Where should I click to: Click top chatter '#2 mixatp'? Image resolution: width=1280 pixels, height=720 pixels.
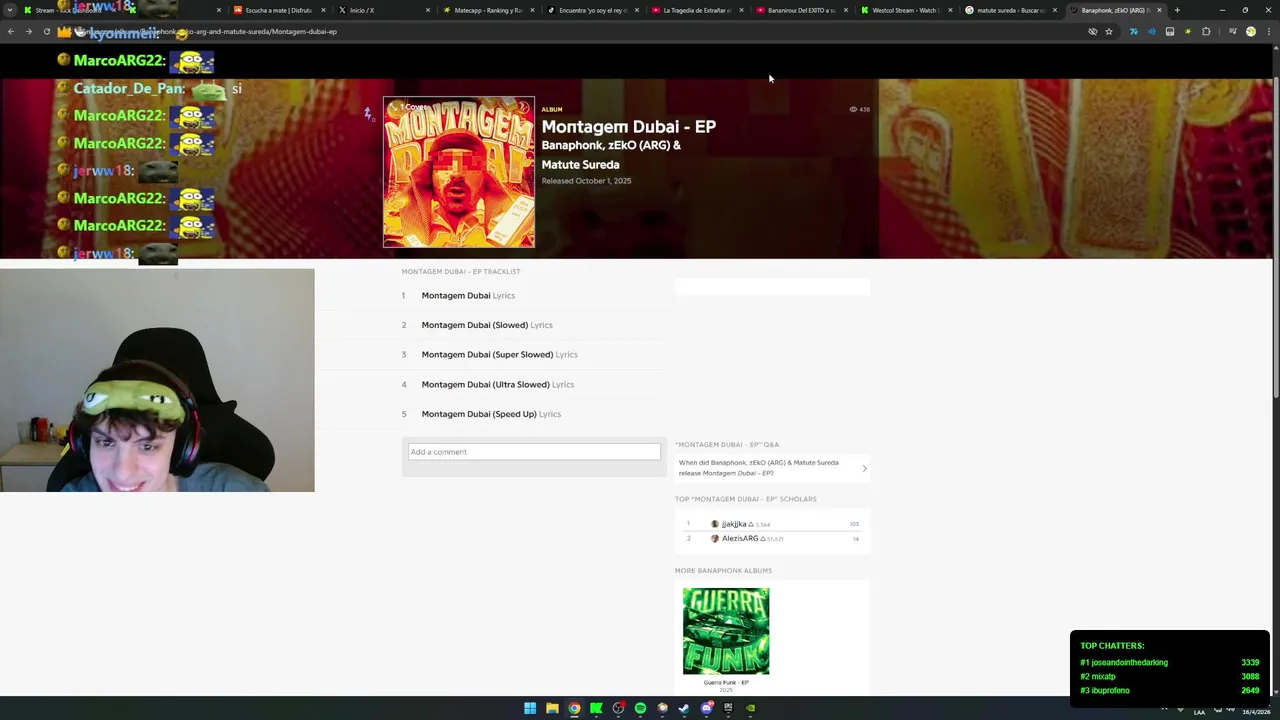tap(1097, 676)
